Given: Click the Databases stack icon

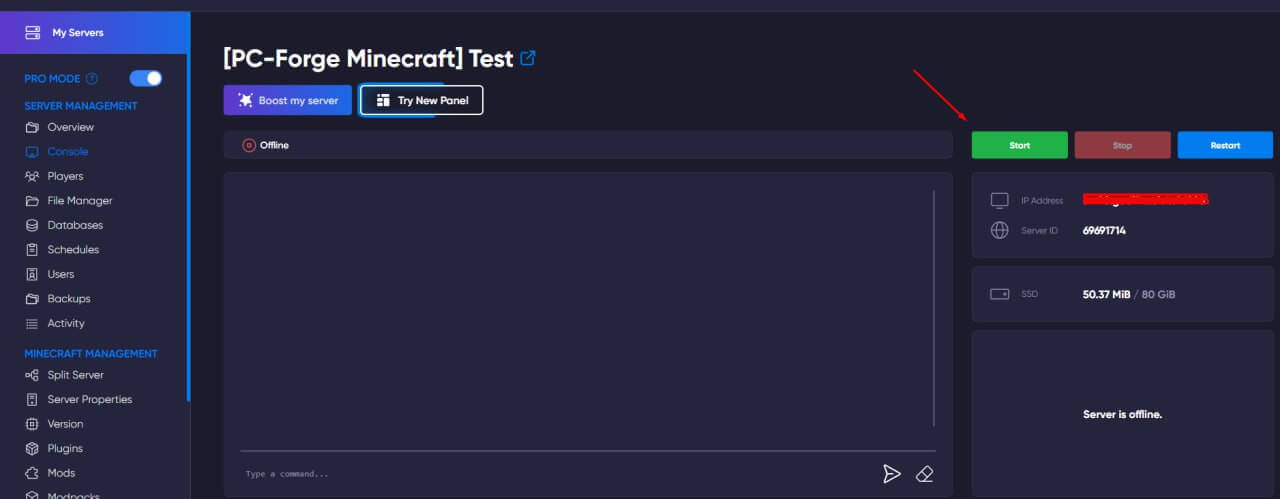Looking at the screenshot, I should pyautogui.click(x=32, y=225).
